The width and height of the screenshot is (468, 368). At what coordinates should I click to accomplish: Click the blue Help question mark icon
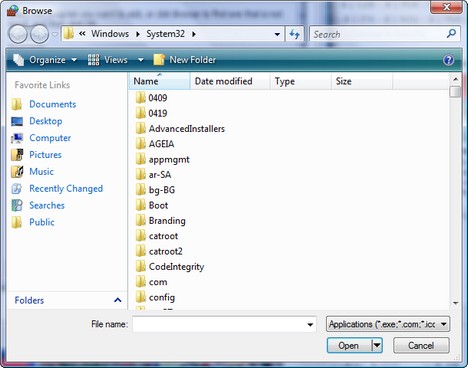[448, 60]
